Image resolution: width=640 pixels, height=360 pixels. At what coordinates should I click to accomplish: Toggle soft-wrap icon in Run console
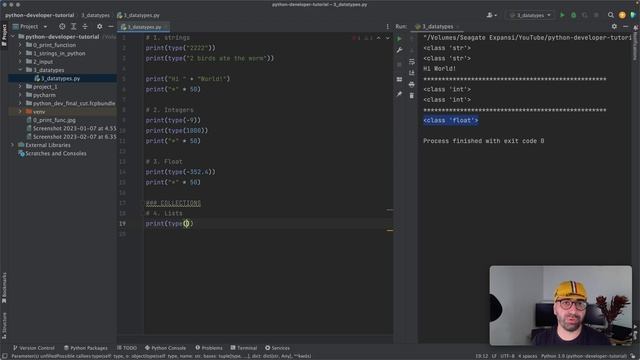coord(411,62)
